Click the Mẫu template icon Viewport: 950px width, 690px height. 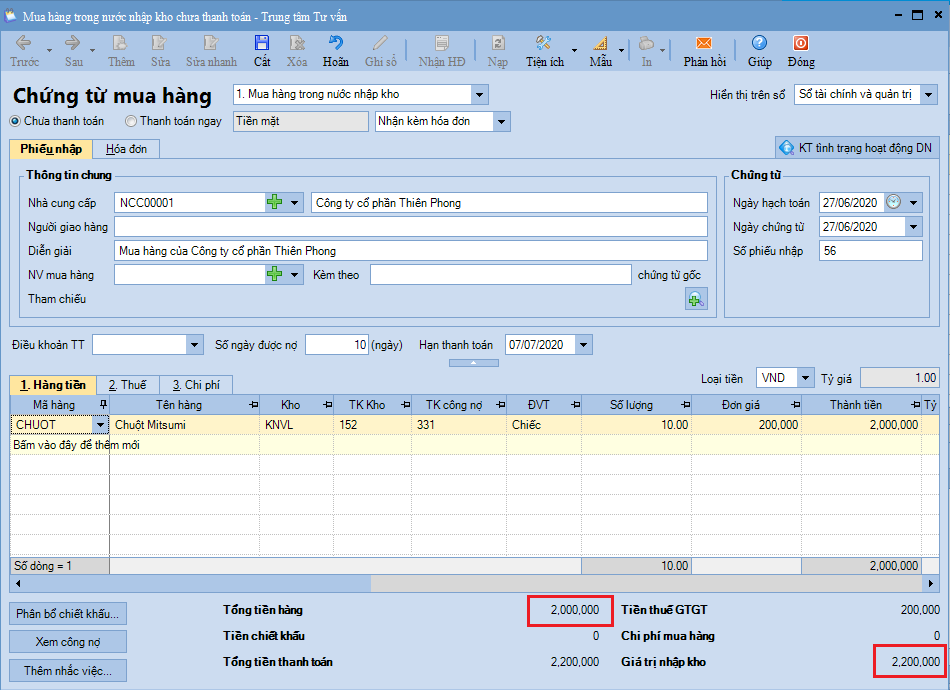click(600, 43)
